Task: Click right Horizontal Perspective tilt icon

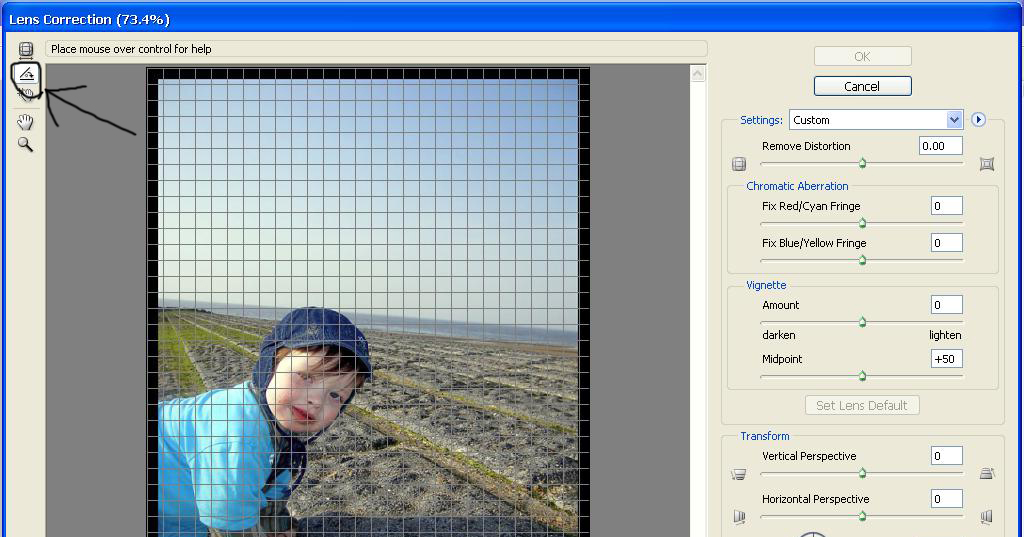Action: coord(987,517)
